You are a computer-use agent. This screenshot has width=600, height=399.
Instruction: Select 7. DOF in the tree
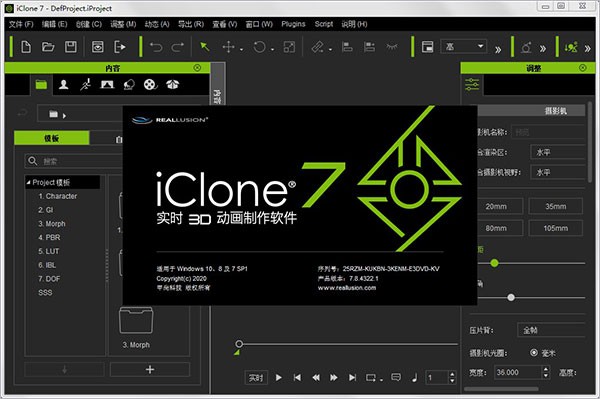click(x=49, y=278)
